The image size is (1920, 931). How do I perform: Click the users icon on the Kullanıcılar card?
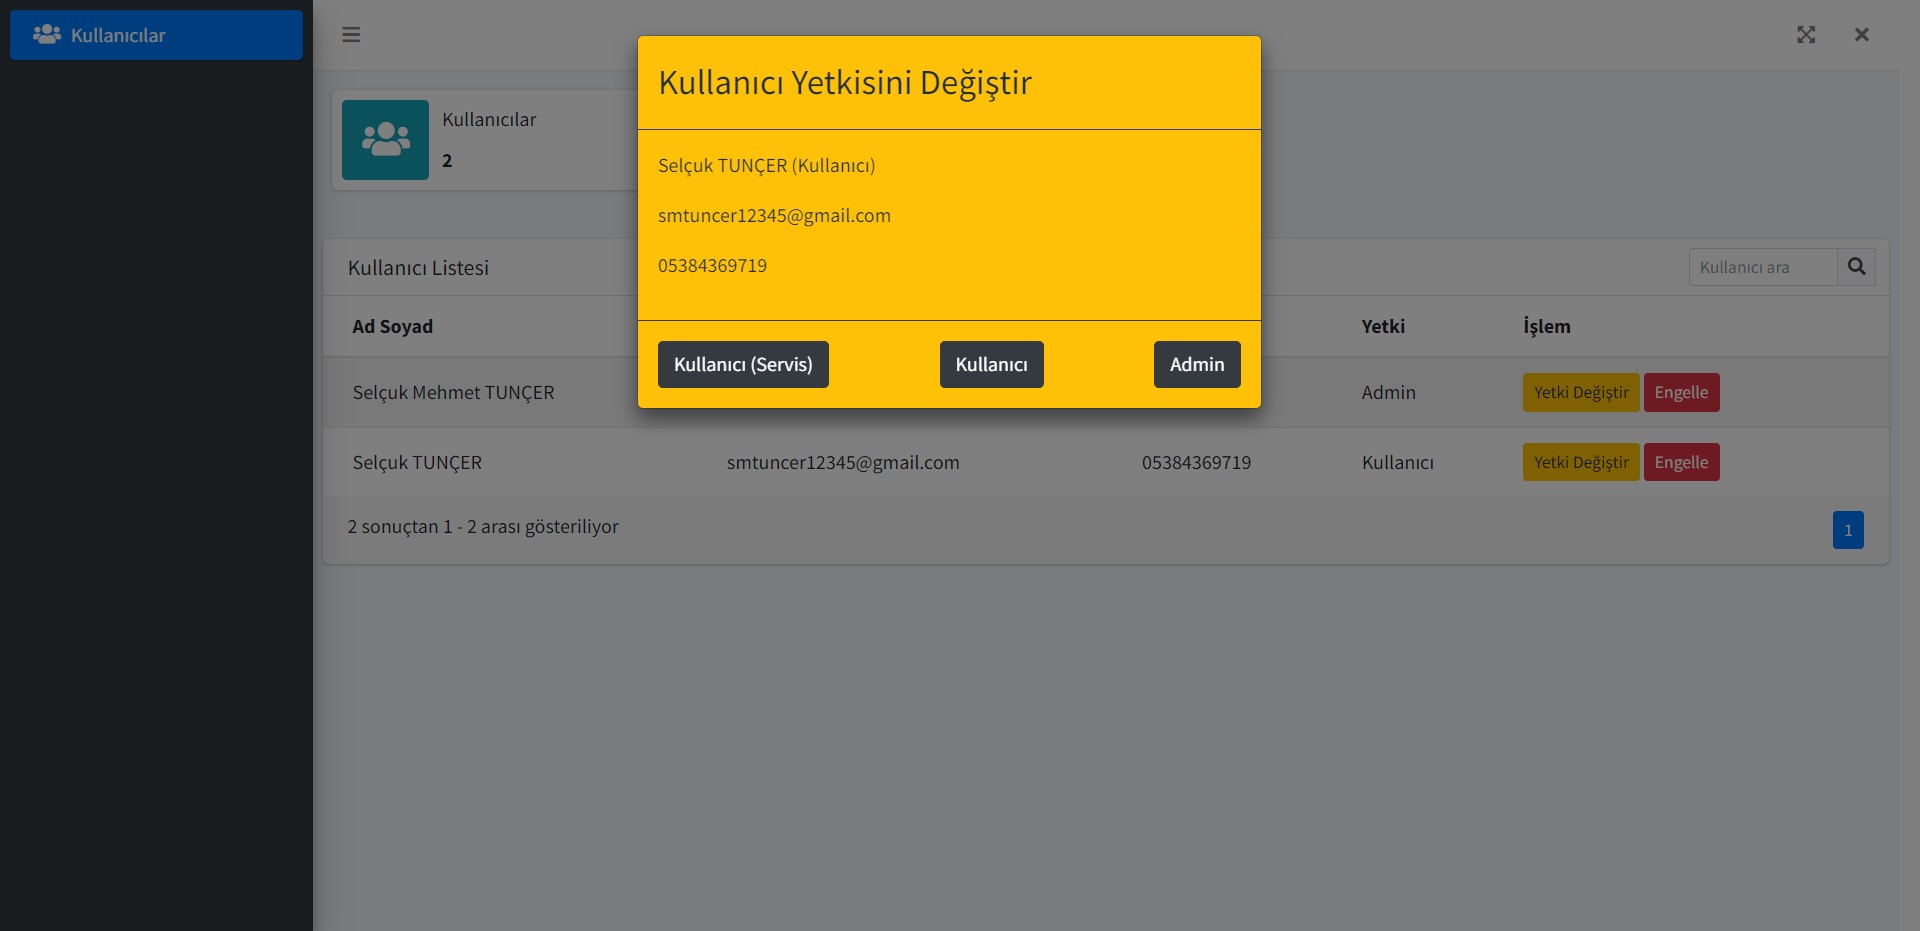385,140
